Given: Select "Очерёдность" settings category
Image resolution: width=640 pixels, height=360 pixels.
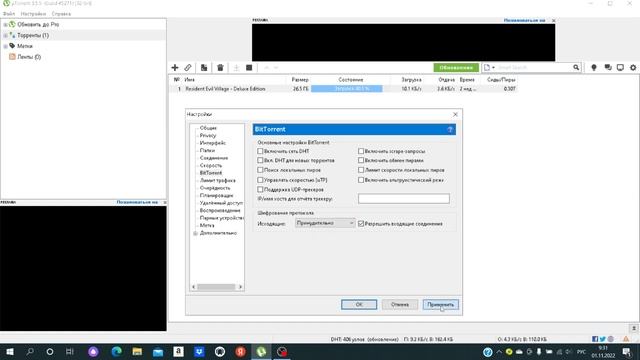Looking at the screenshot, I should pyautogui.click(x=215, y=188).
